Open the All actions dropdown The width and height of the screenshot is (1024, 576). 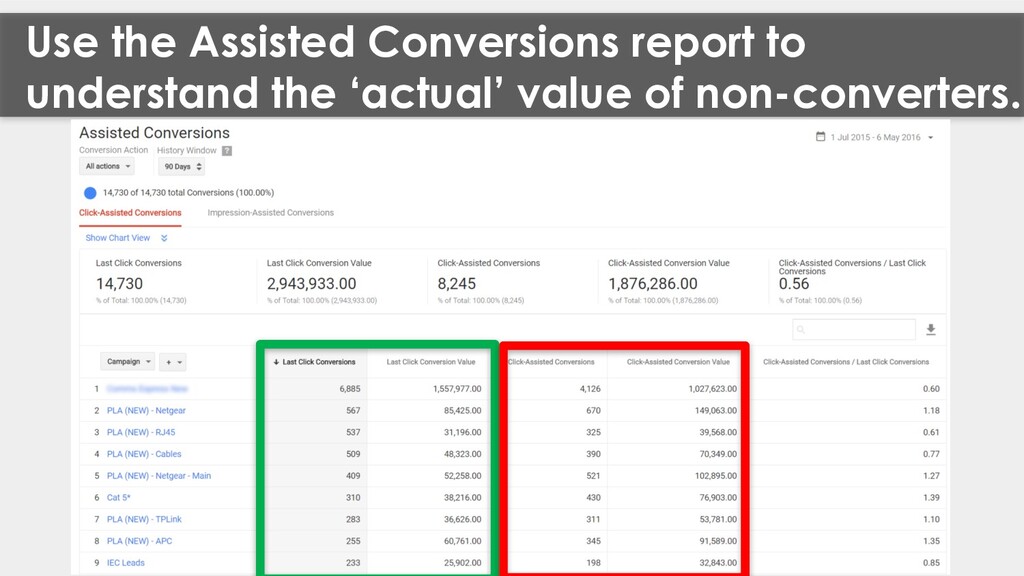pos(107,167)
